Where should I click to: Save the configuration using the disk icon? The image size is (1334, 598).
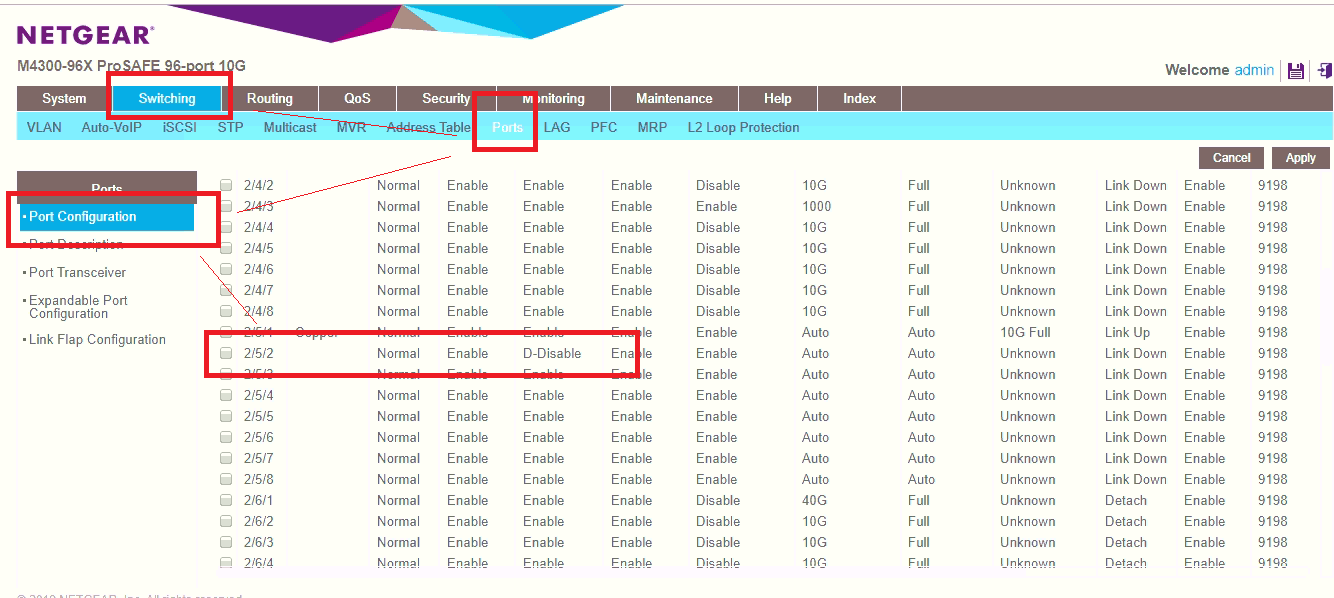[1297, 70]
